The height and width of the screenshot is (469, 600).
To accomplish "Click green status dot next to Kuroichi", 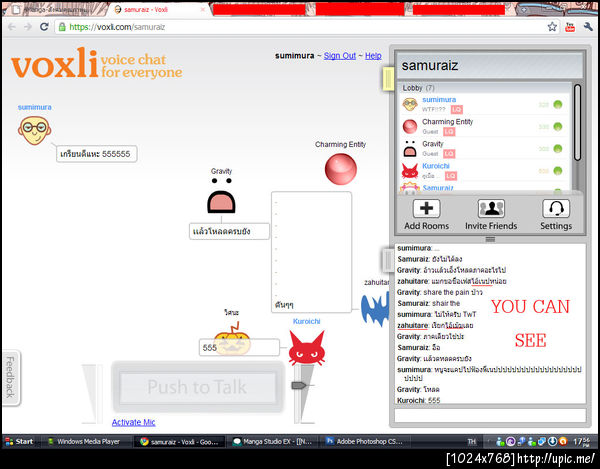I will [558, 171].
